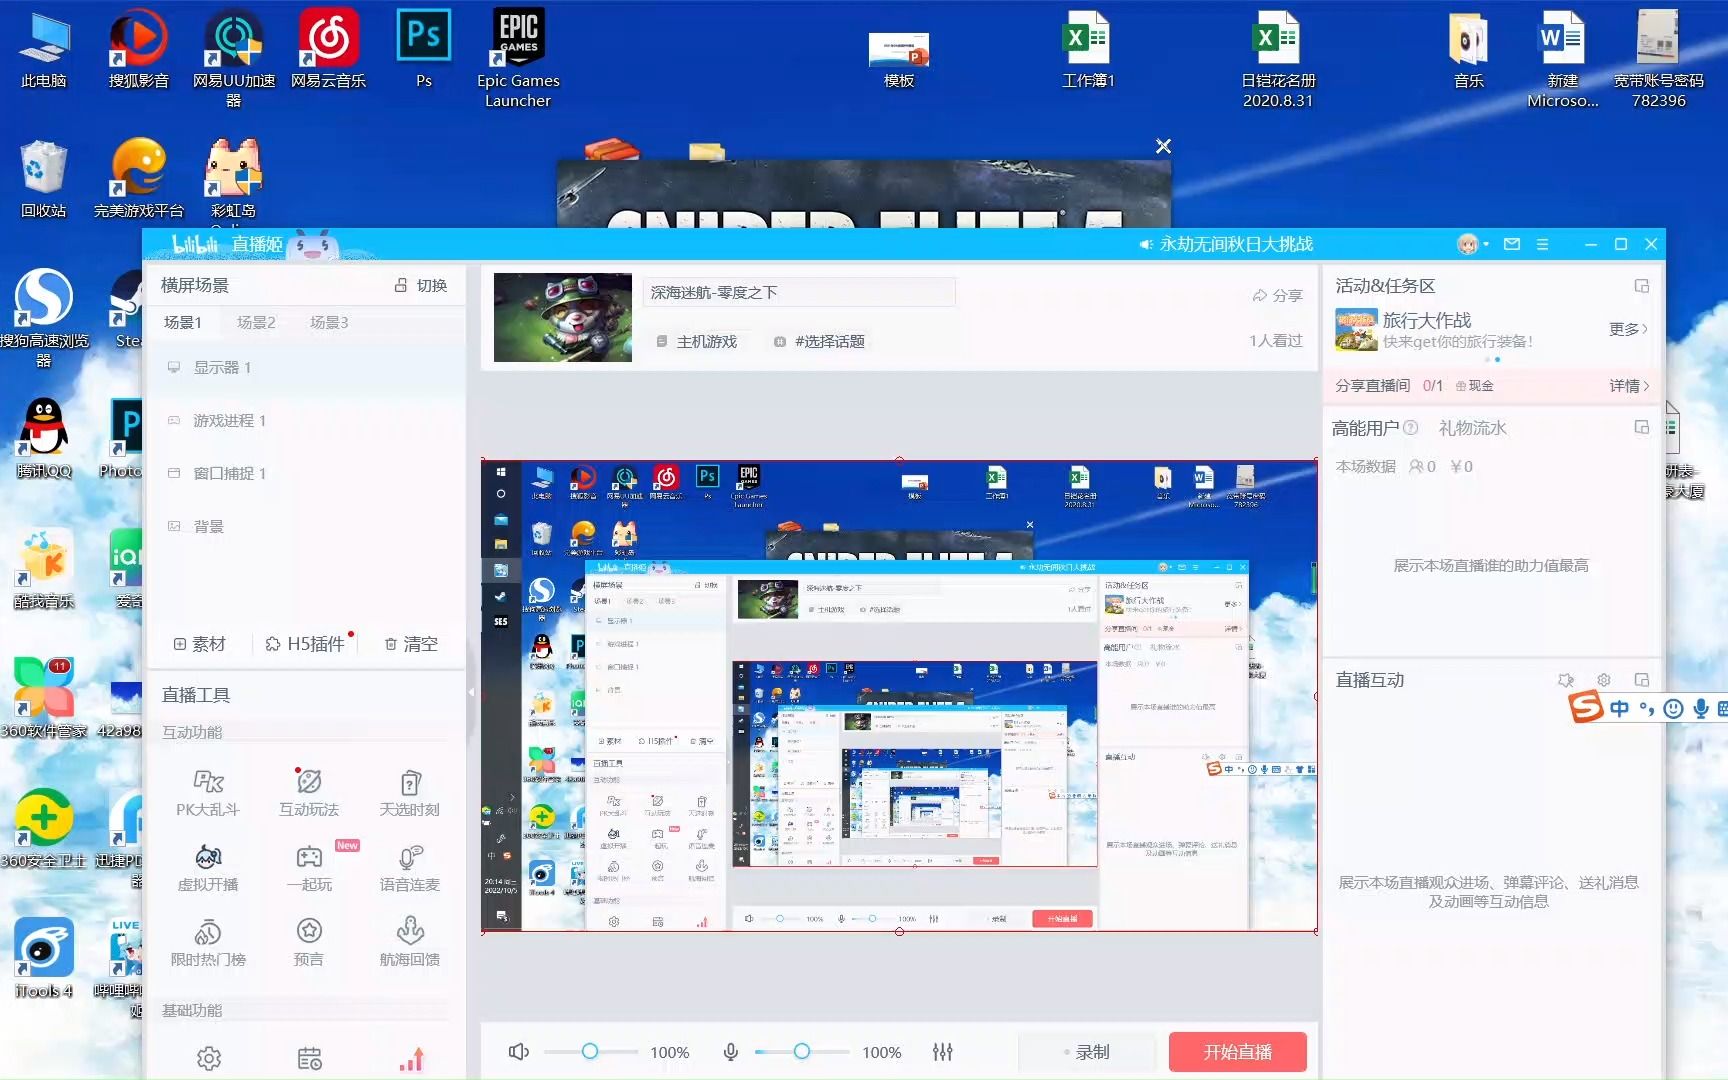Pop out 直播互动 panel
1728x1080 pixels.
[1641, 680]
